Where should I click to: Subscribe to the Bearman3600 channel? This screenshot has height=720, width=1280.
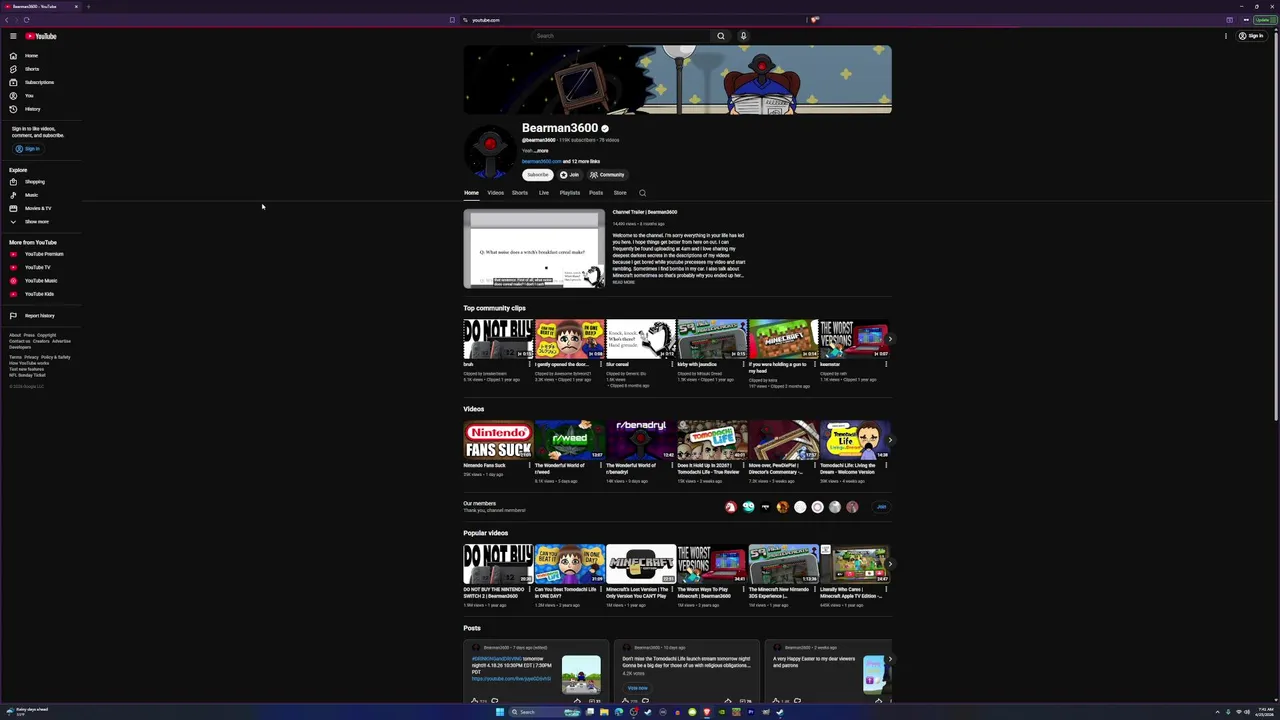(x=538, y=175)
